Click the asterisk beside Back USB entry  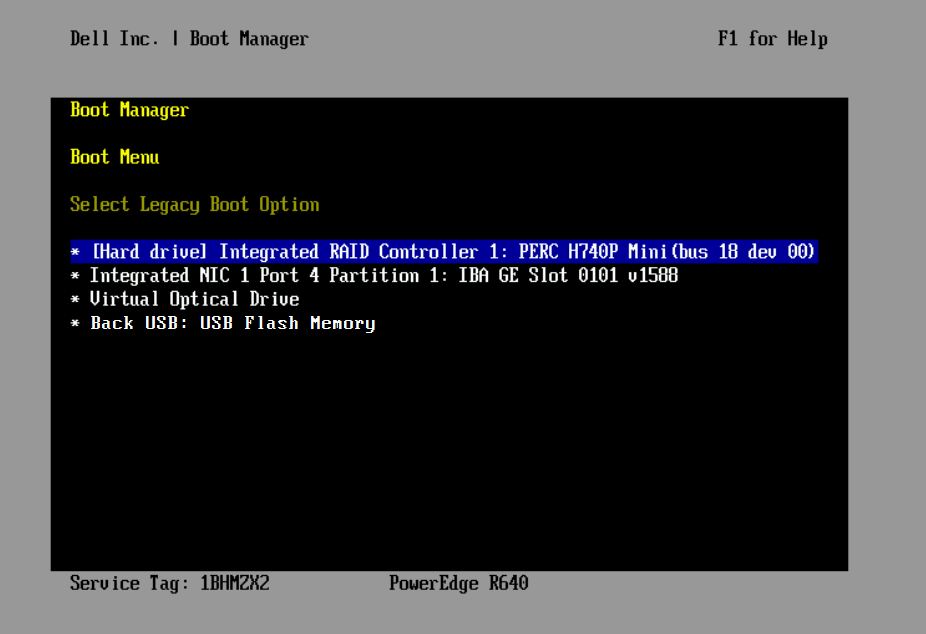tap(75, 325)
